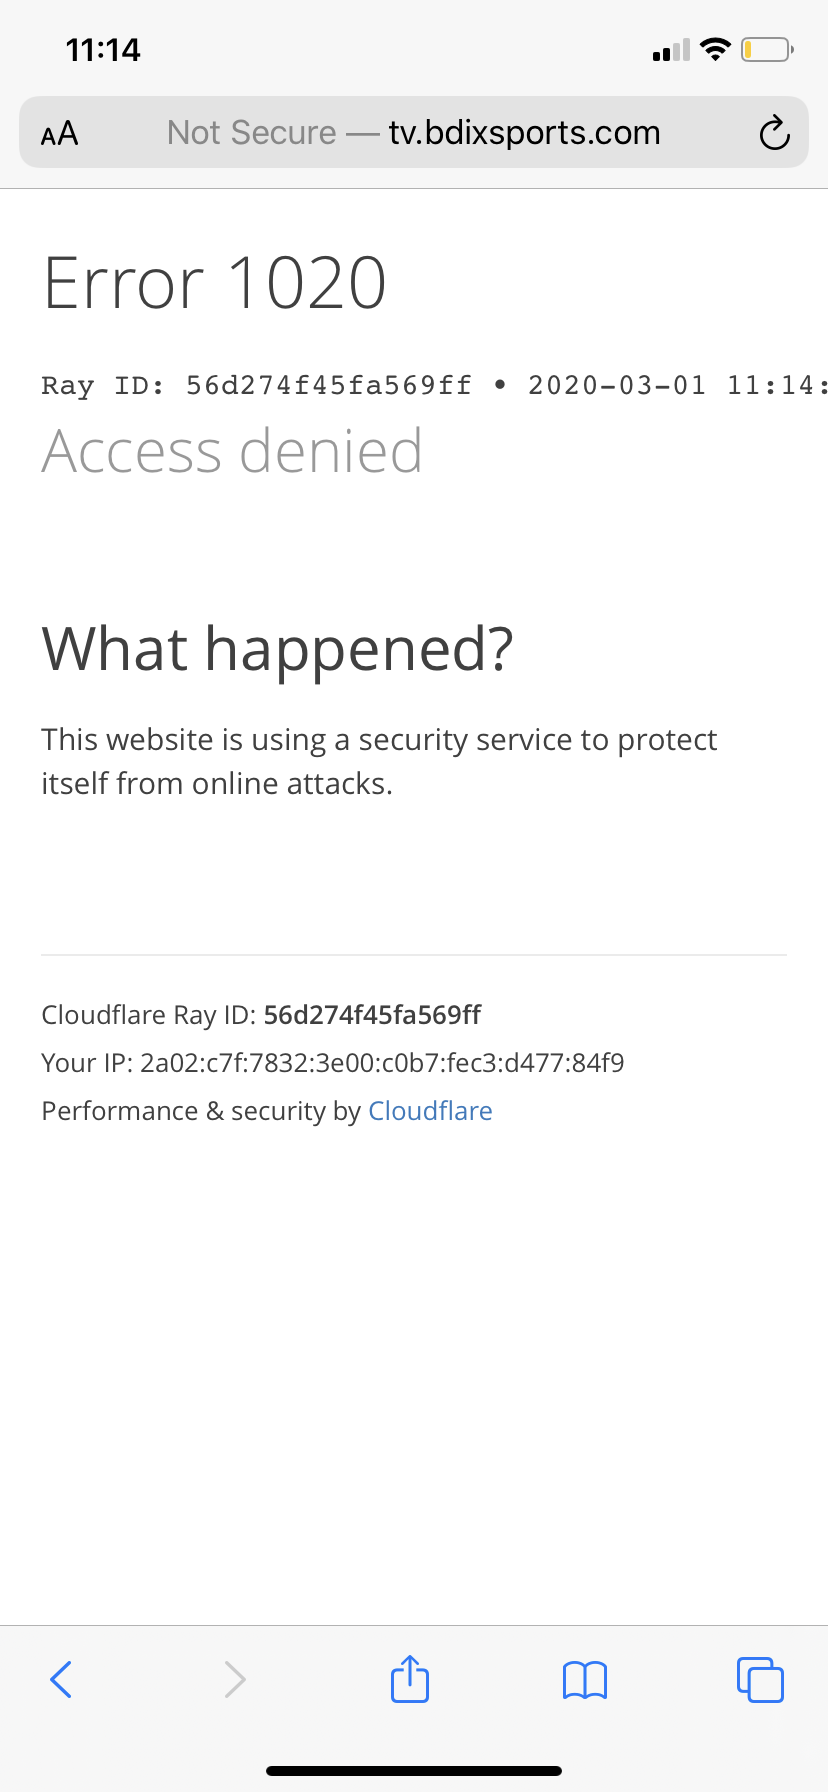Screen dimensions: 828x1792
Task: Tap the cellular signal bars
Action: (670, 50)
